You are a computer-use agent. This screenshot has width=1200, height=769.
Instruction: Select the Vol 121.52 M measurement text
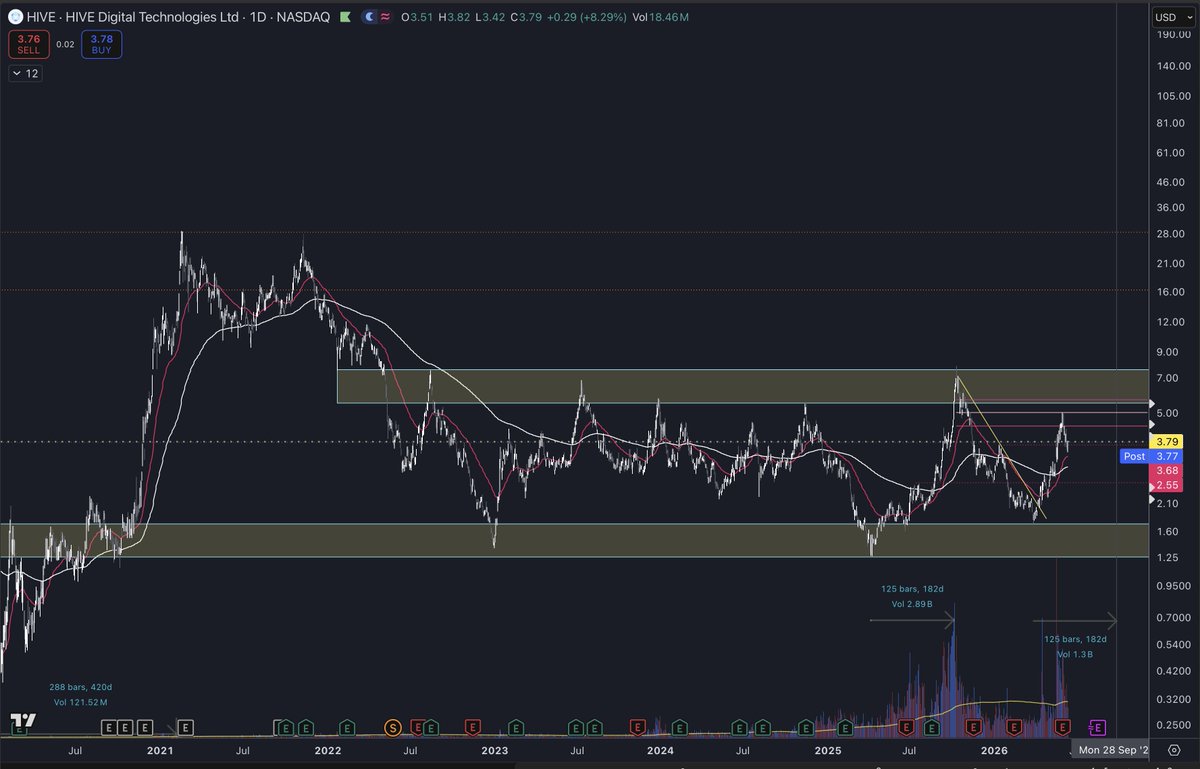[82, 704]
